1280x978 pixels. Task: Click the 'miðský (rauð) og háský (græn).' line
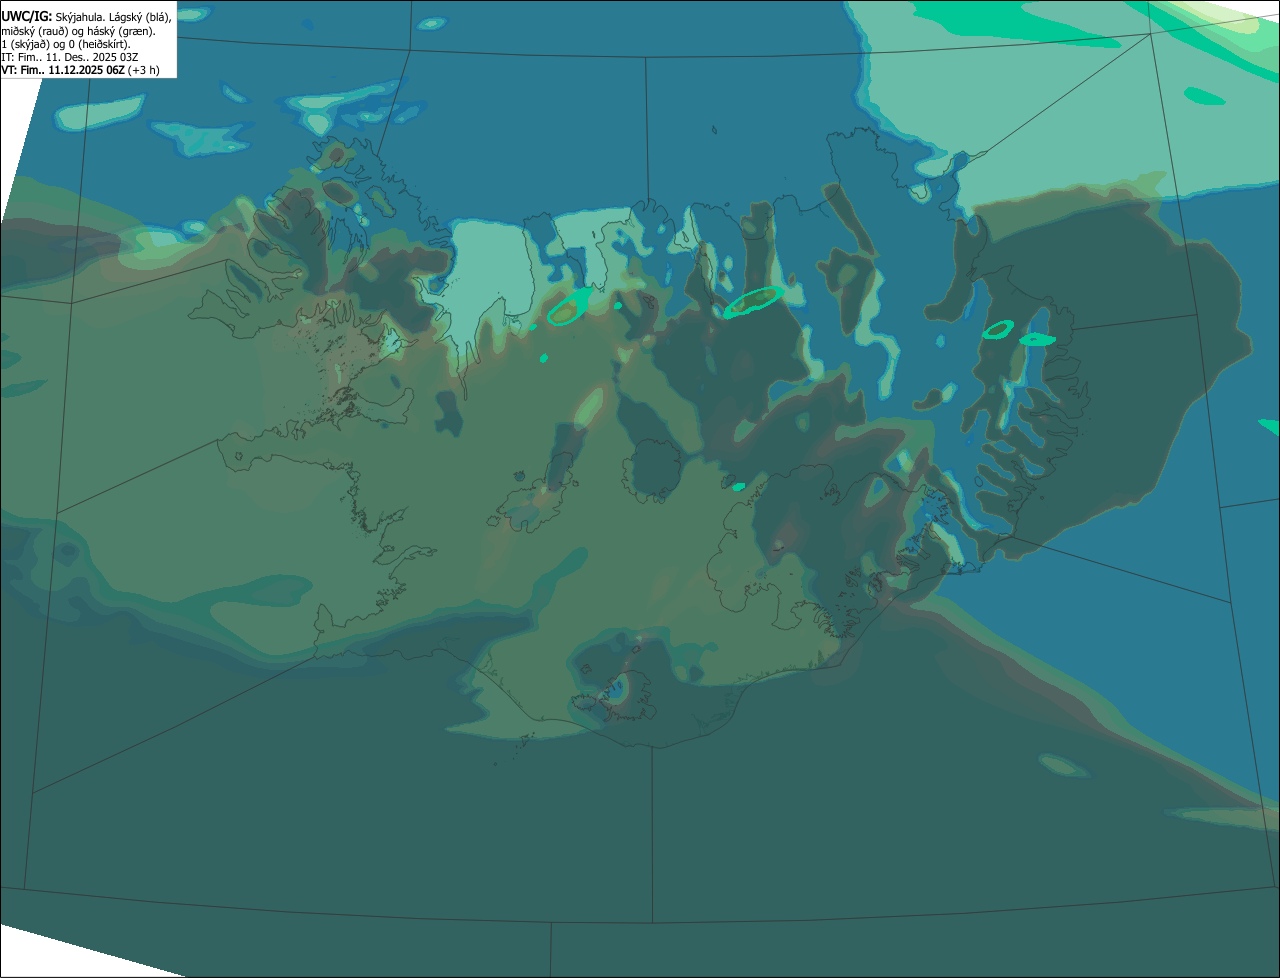78,31
